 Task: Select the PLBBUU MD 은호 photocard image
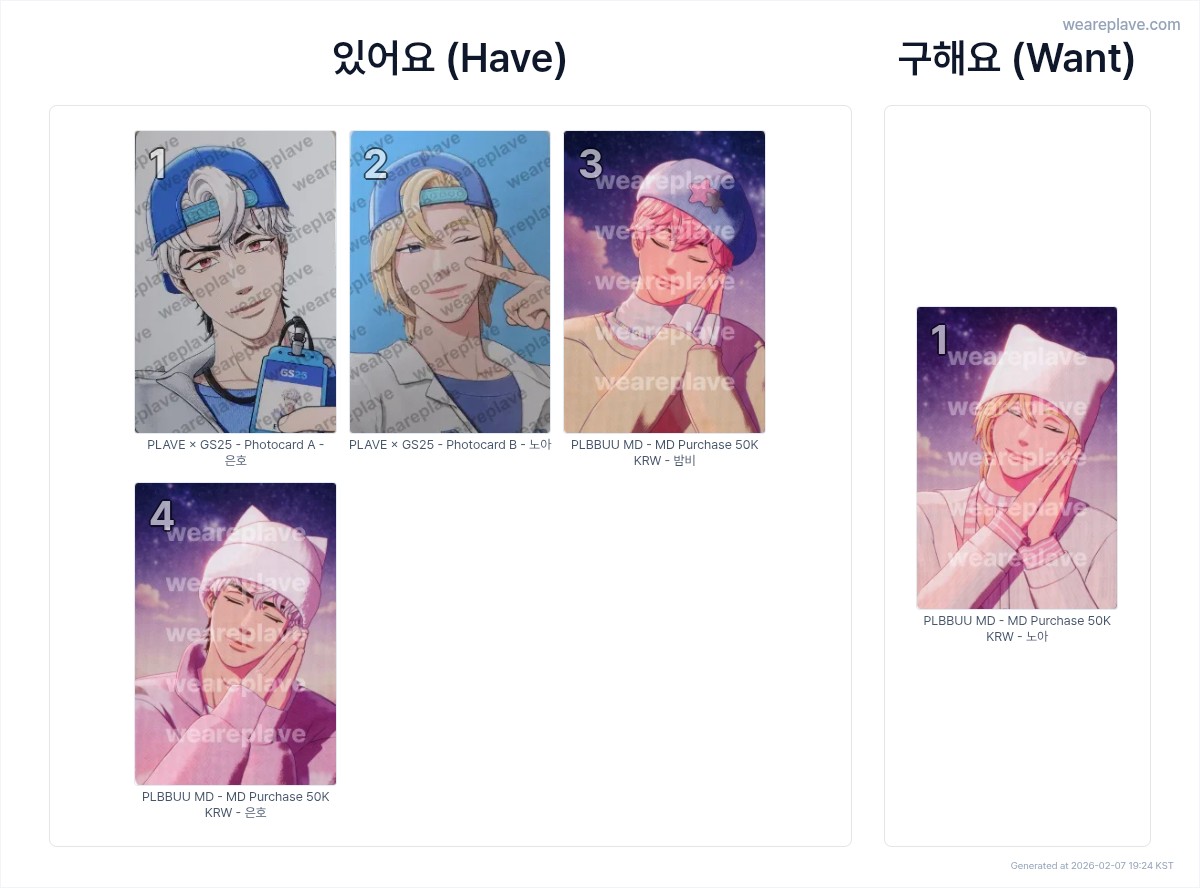coord(235,634)
